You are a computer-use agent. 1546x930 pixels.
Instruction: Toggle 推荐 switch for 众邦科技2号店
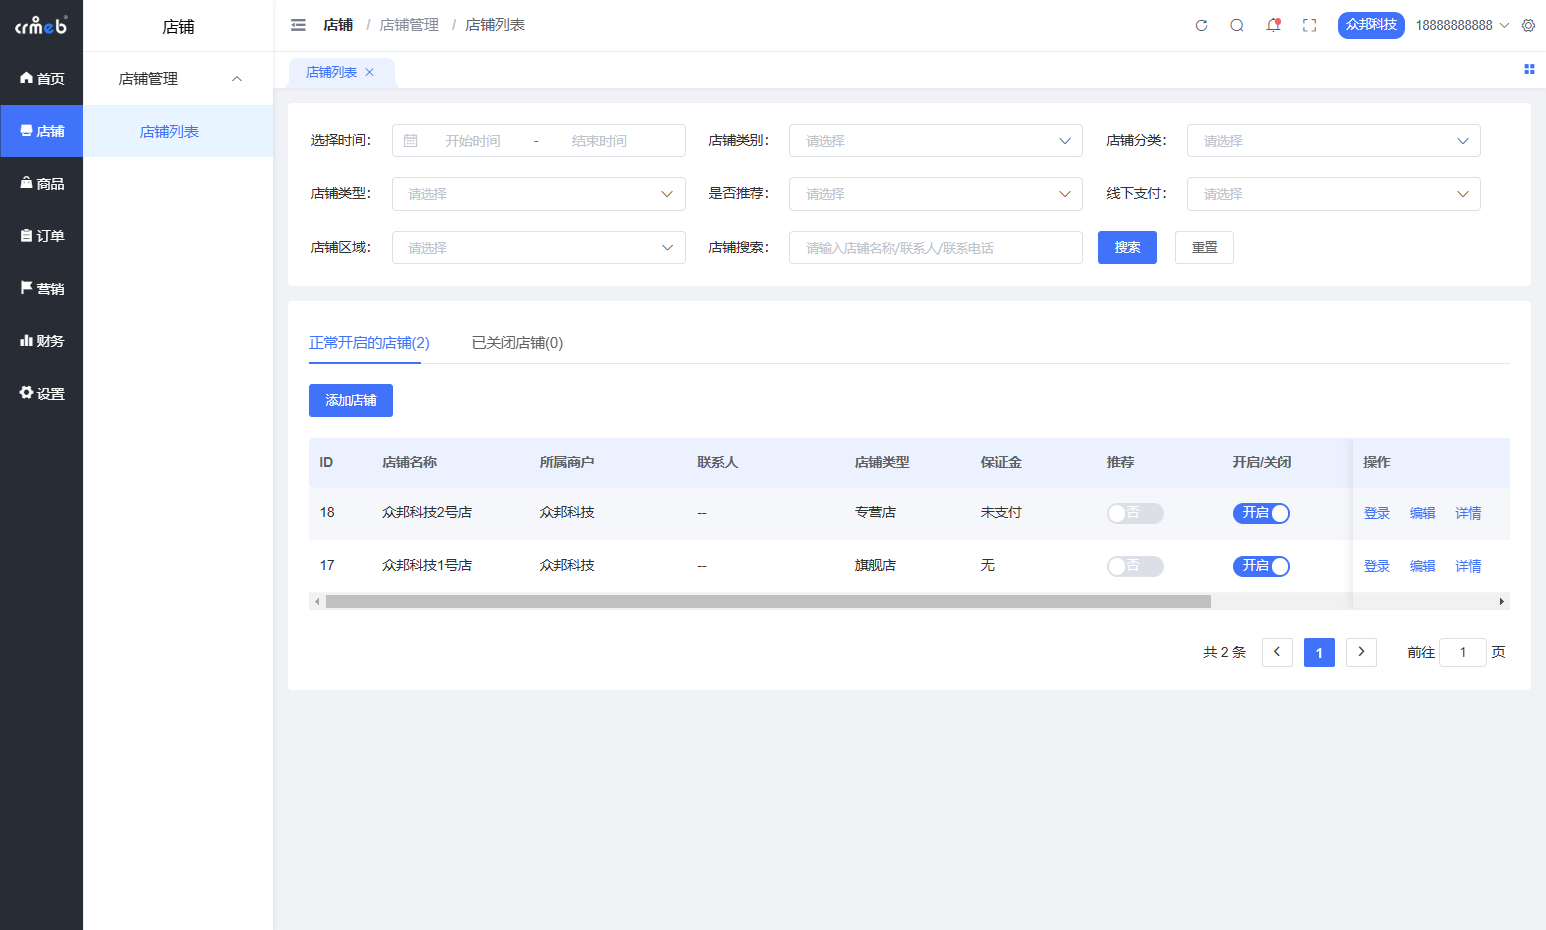point(1135,513)
